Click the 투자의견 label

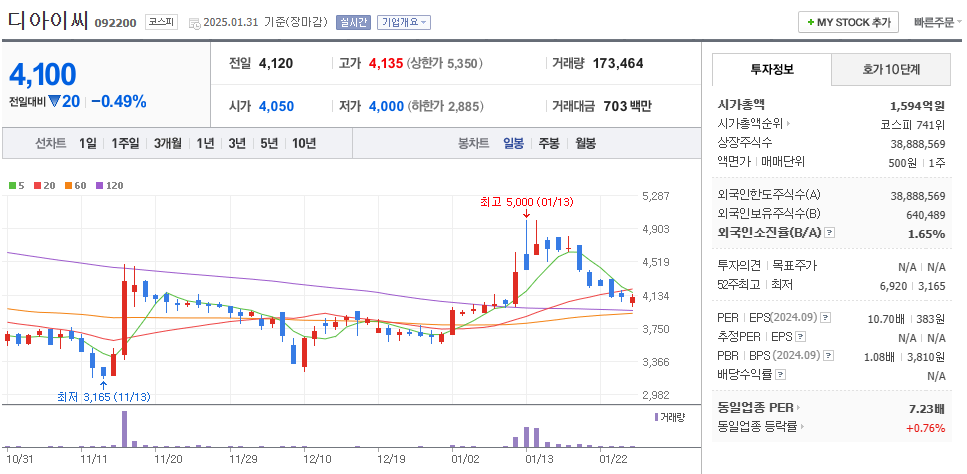point(739,266)
